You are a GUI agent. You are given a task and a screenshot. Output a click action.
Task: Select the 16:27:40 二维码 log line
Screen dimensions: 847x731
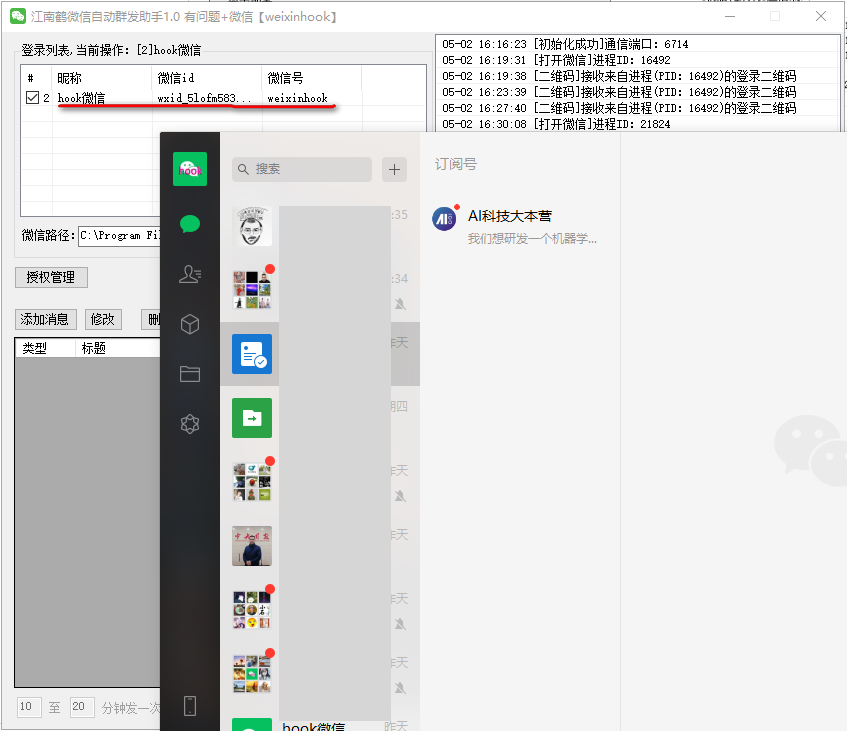click(x=619, y=108)
